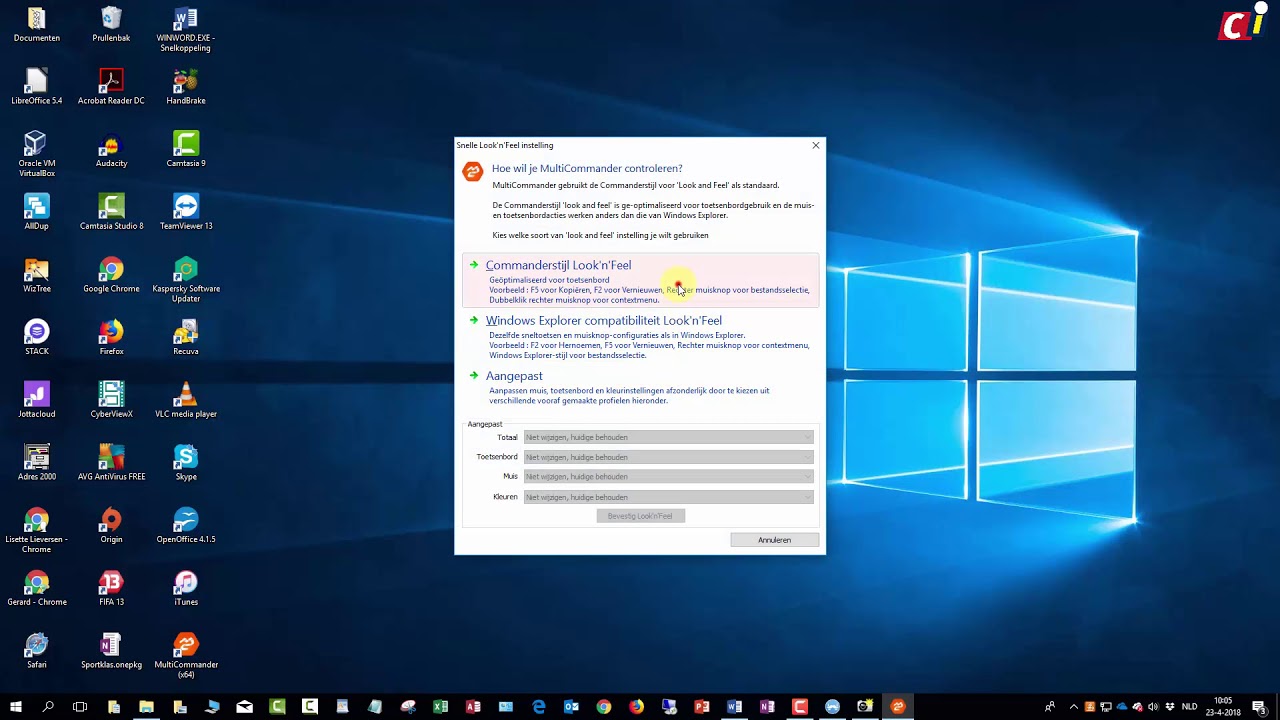Select the Aangepast option

click(x=640, y=388)
